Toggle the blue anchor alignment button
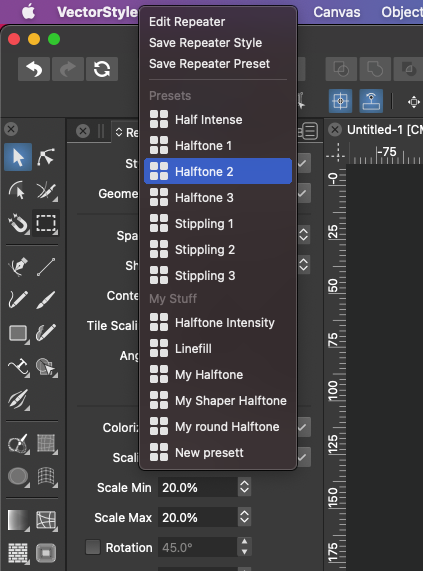This screenshot has width=423, height=571. pyautogui.click(x=371, y=101)
